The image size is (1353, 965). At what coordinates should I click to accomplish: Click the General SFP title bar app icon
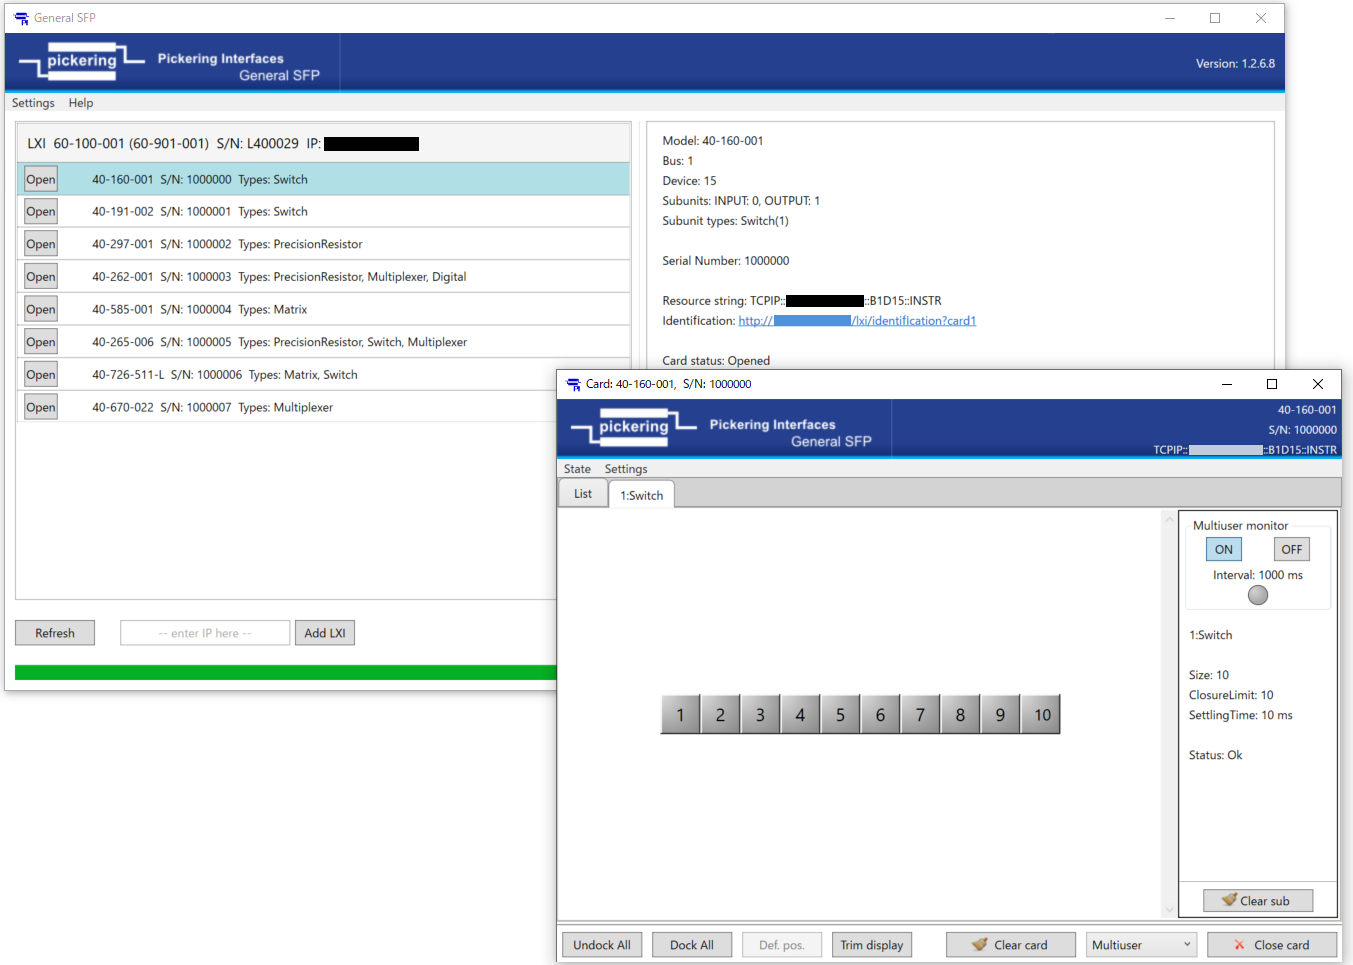(21, 18)
